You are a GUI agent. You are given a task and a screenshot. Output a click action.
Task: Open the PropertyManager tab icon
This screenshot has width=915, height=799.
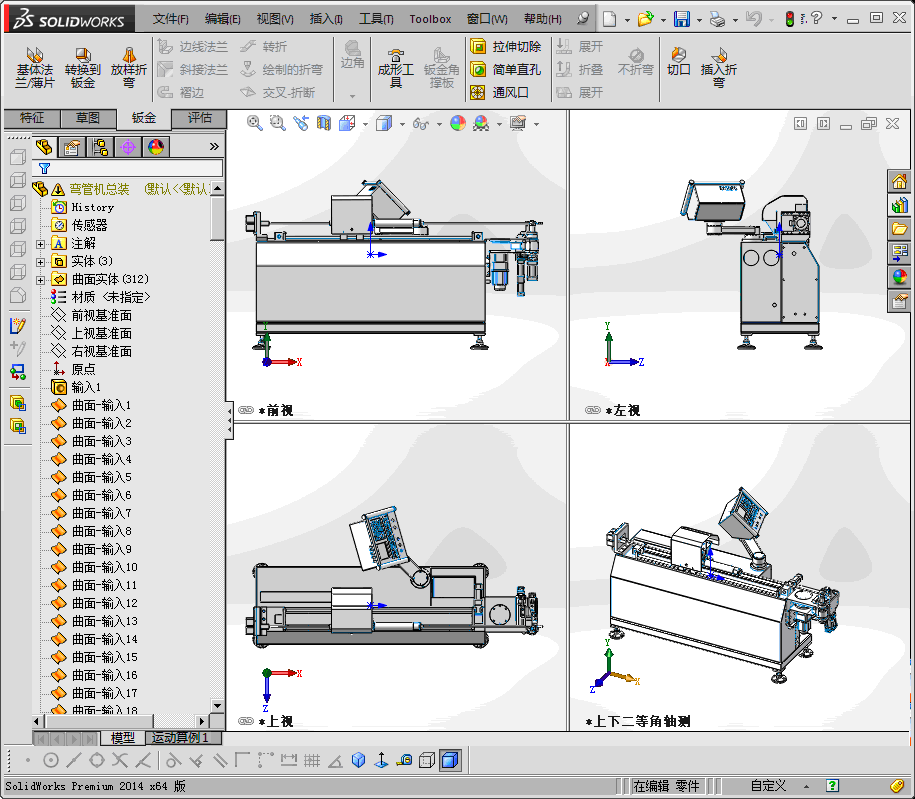(72, 147)
